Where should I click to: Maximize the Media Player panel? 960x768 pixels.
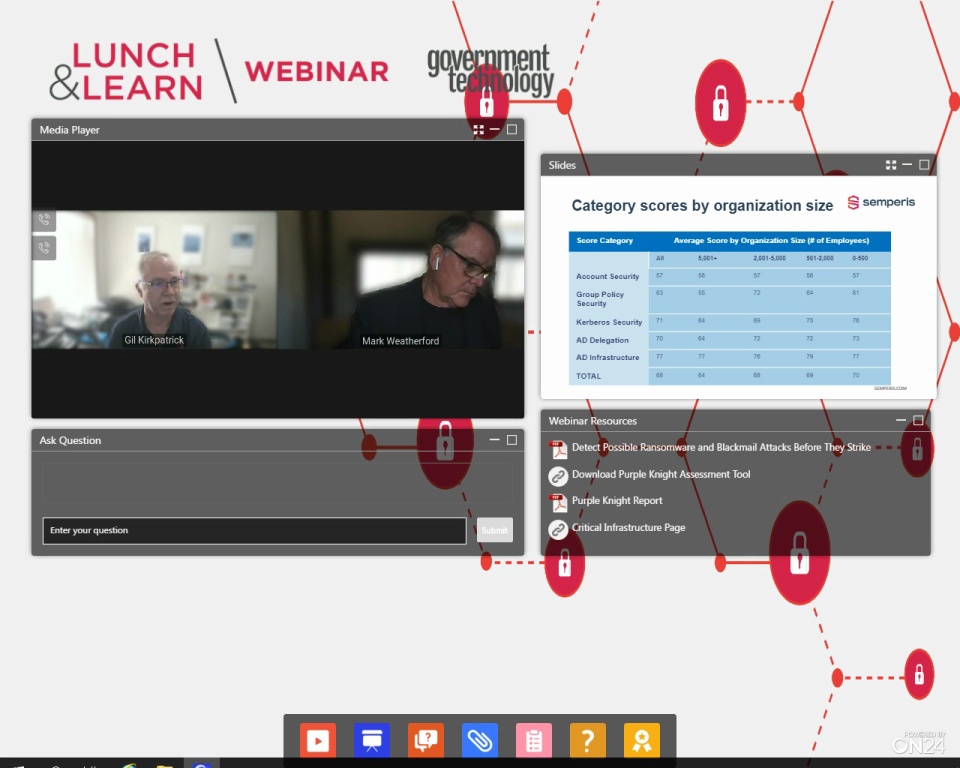pos(512,130)
